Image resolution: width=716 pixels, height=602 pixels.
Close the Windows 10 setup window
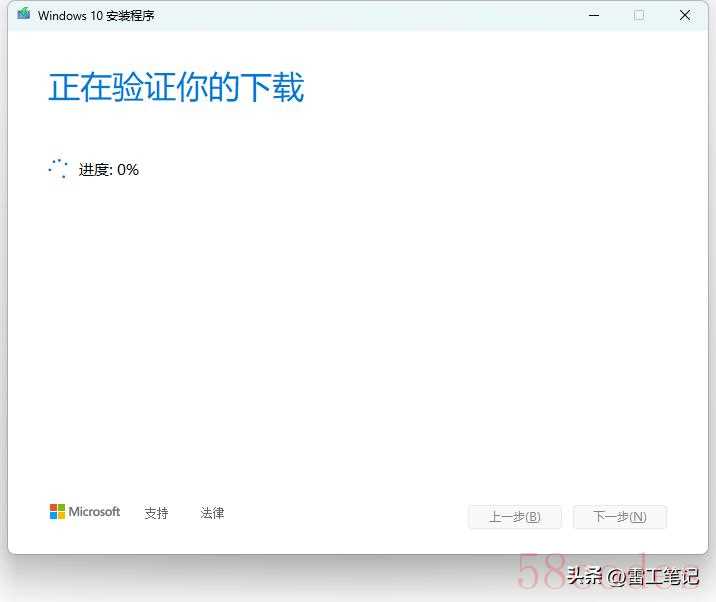684,15
